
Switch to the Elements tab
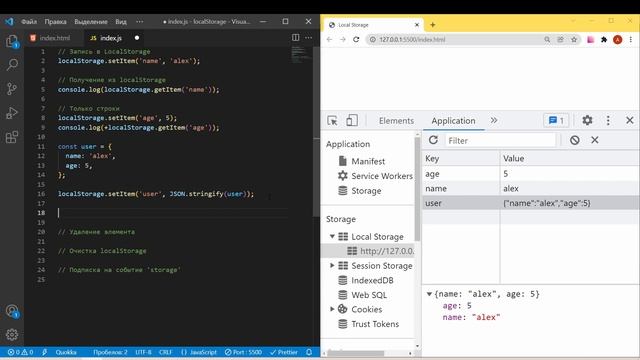pos(396,121)
